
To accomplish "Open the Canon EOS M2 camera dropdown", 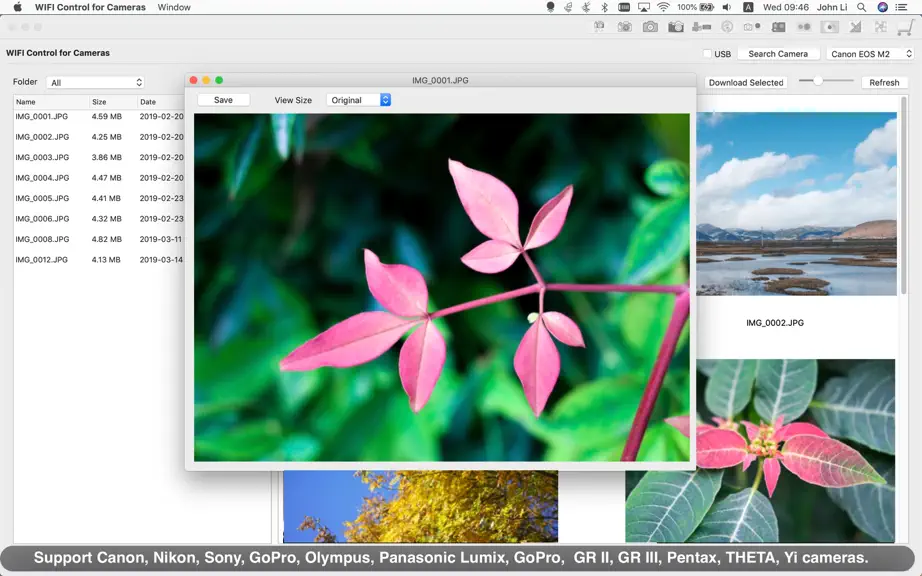I will 871,53.
